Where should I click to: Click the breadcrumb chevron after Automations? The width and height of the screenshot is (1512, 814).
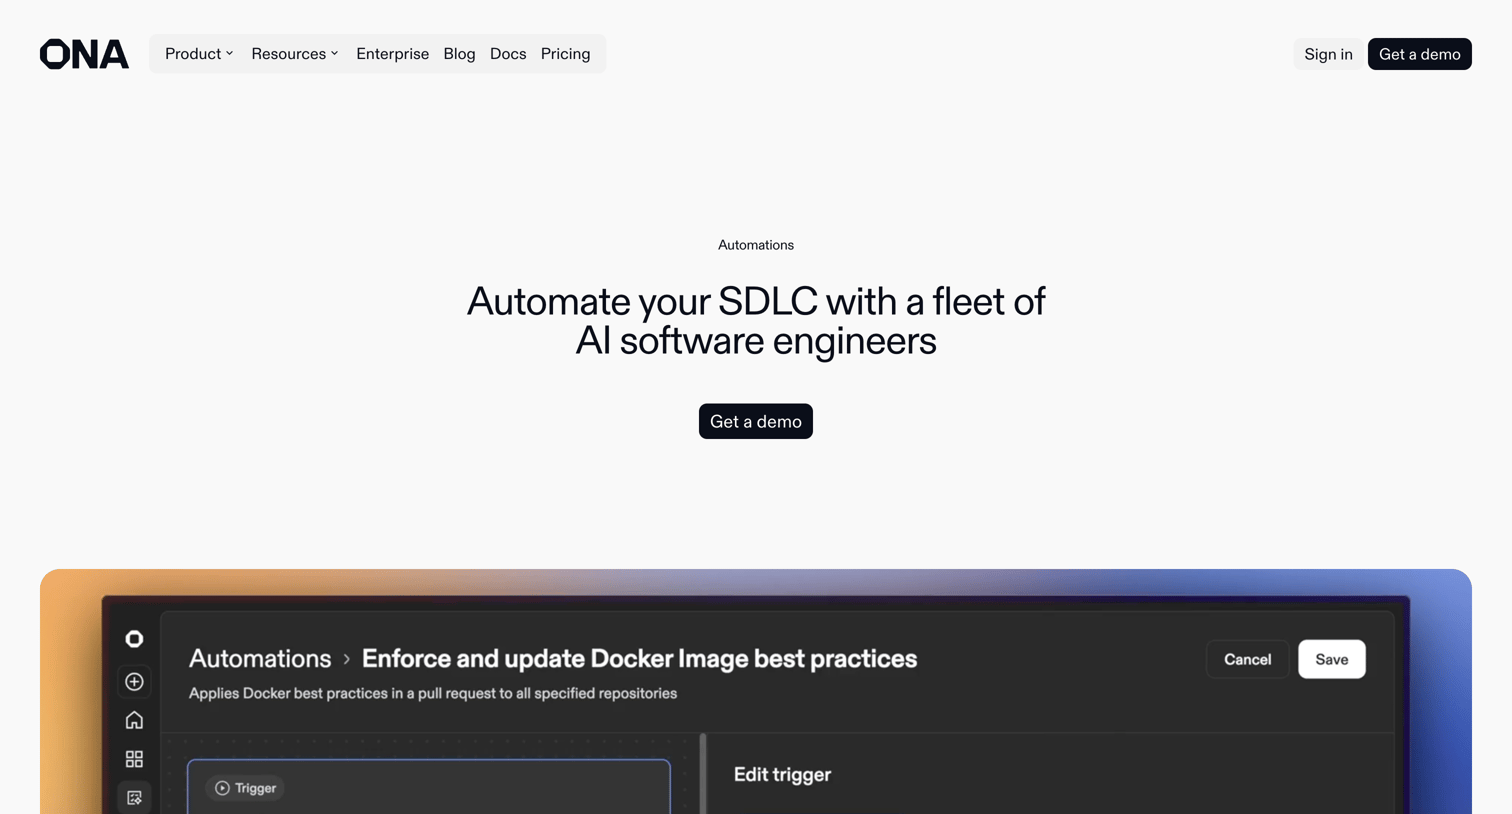pyautogui.click(x=347, y=660)
